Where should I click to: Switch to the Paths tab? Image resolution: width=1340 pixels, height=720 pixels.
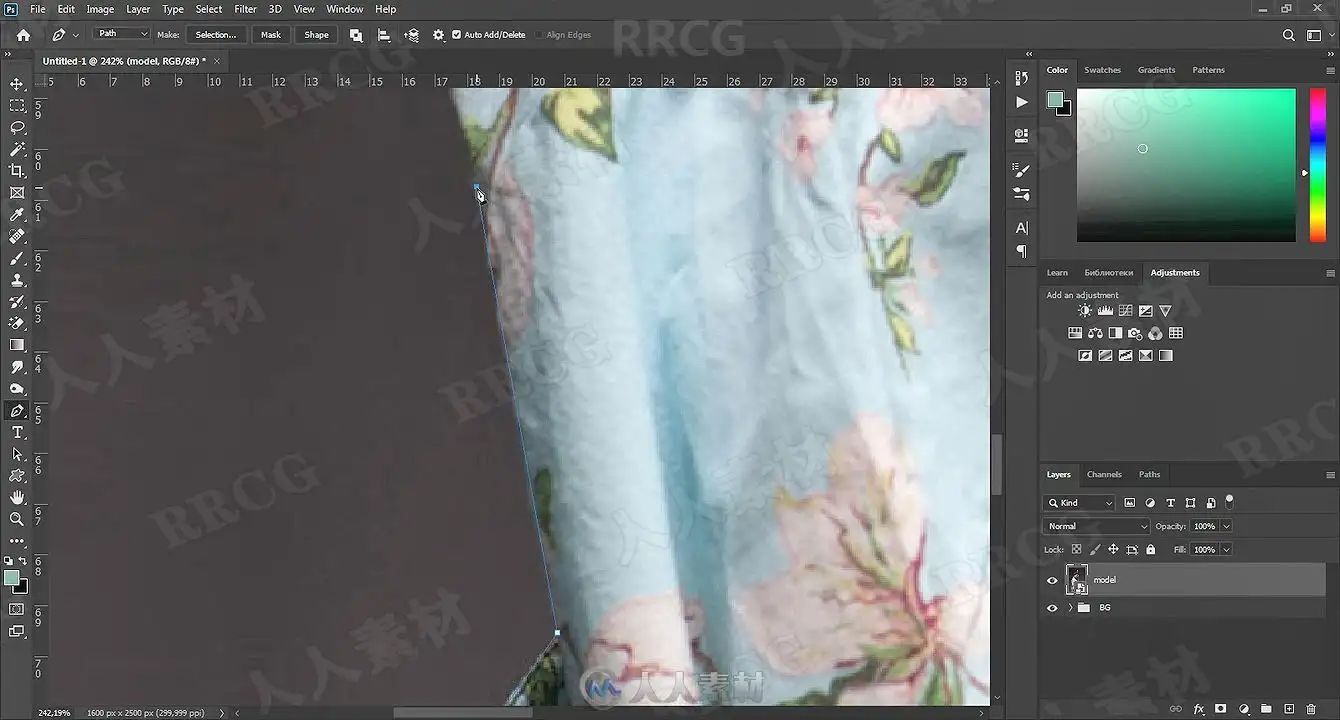[1150, 474]
